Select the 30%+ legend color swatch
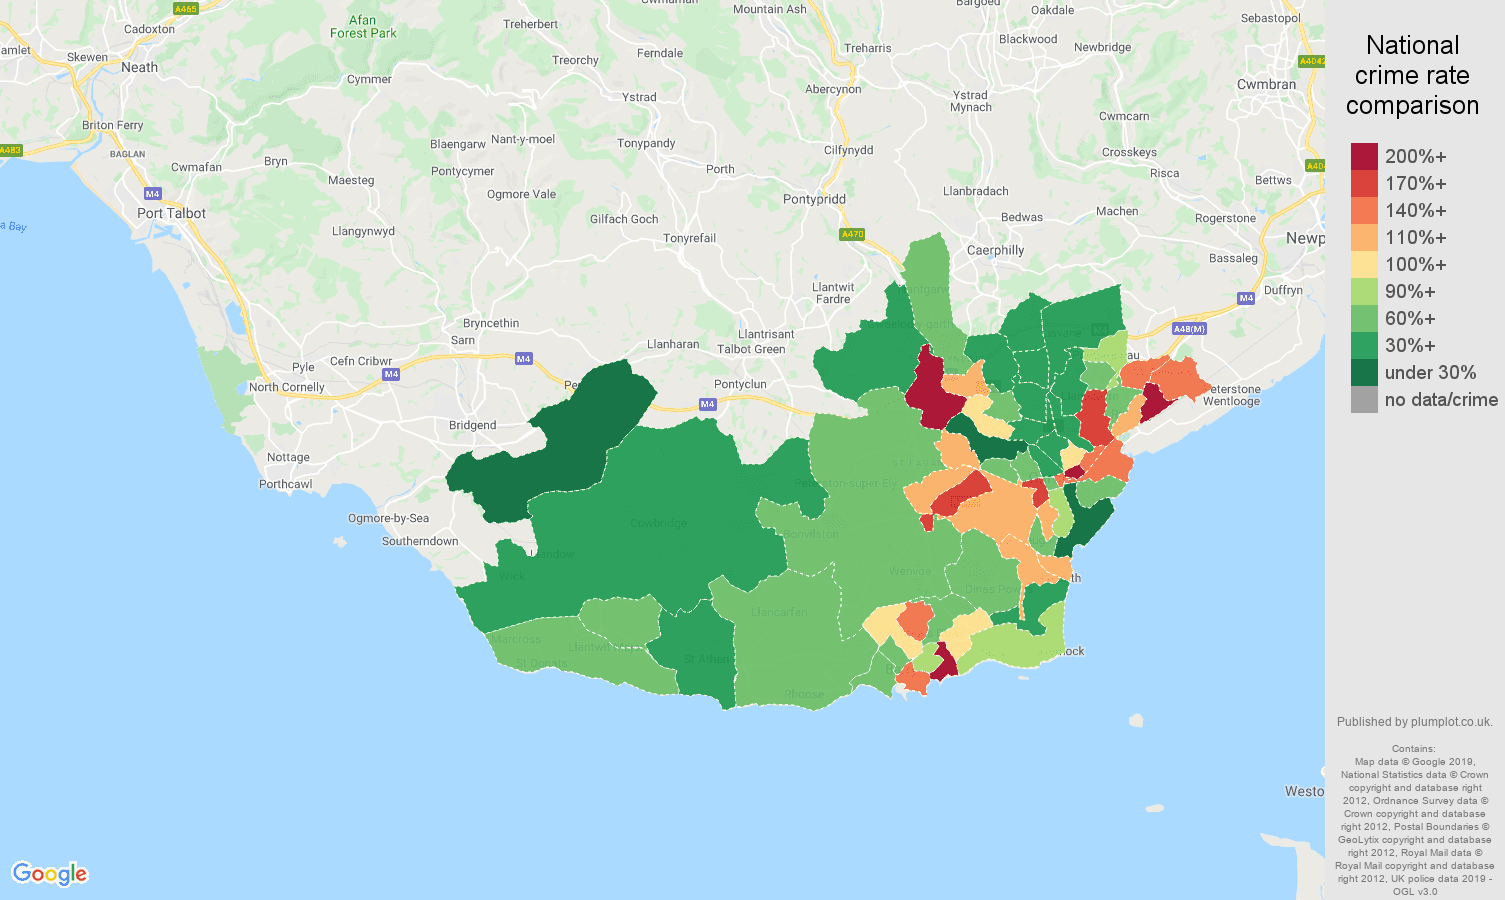 tap(1364, 345)
